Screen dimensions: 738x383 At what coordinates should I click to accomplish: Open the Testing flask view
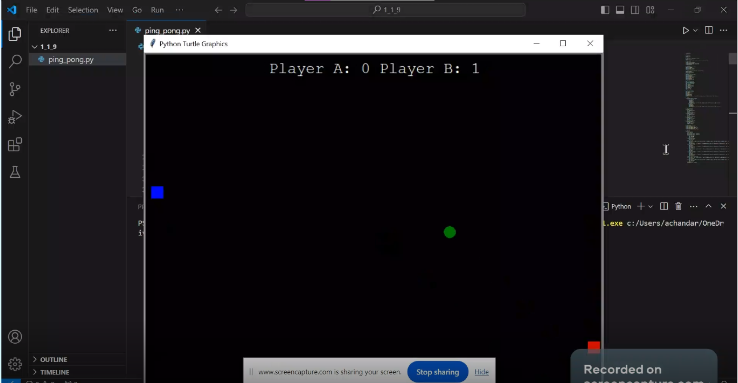[x=15, y=172]
